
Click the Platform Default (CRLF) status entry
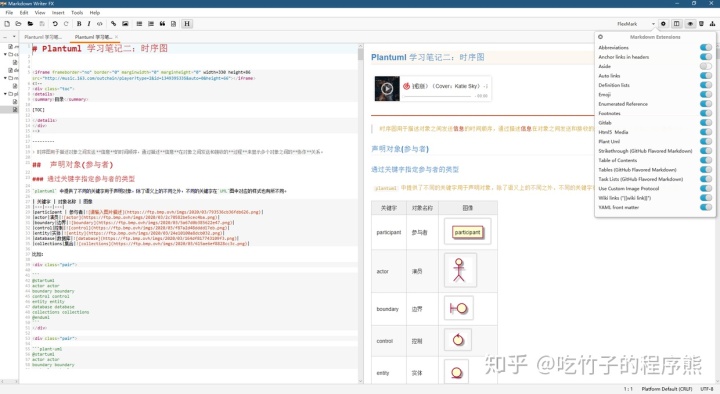coord(667,389)
